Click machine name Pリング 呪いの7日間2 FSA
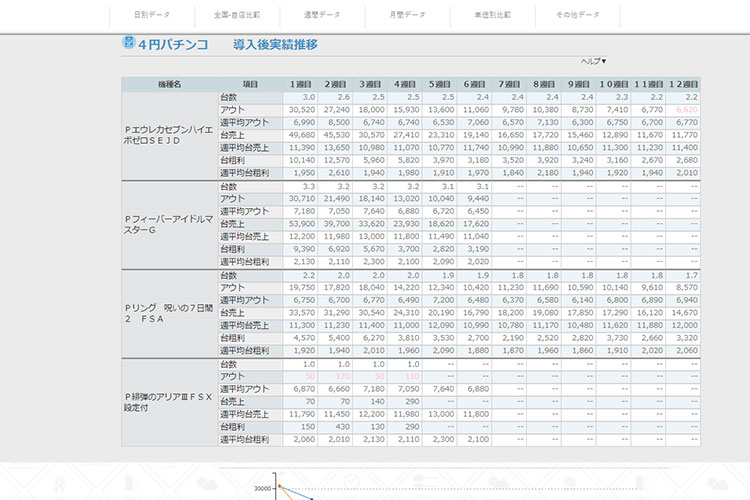The image size is (750, 500). (x=168, y=313)
